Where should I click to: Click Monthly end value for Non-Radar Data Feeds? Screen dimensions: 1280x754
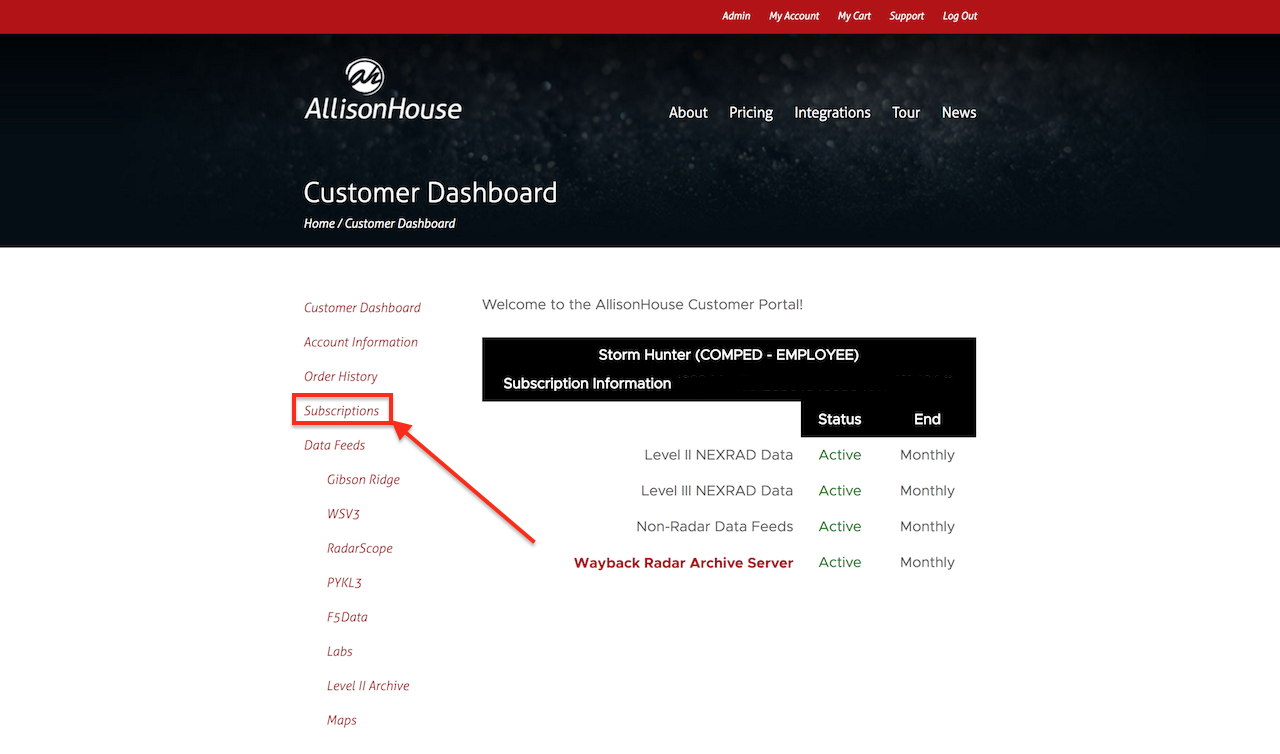927,527
